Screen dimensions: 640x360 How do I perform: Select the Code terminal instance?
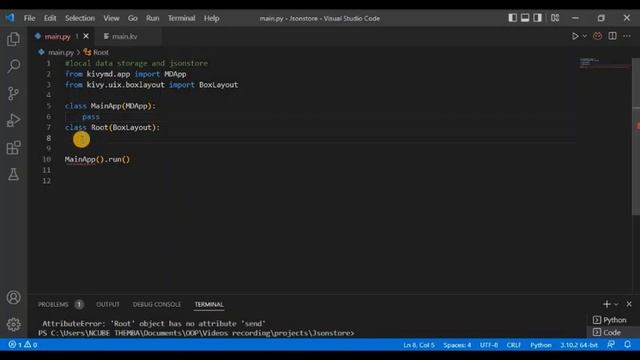click(x=607, y=332)
